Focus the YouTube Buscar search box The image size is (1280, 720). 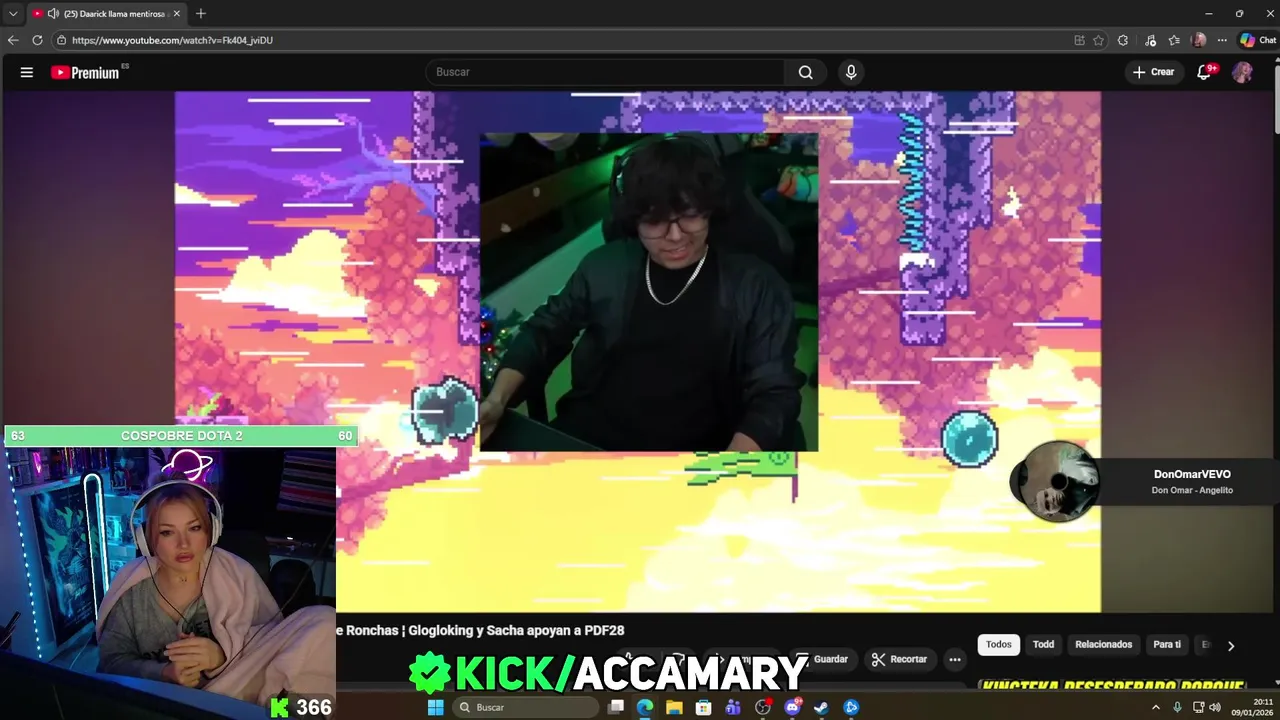pyautogui.click(x=607, y=72)
